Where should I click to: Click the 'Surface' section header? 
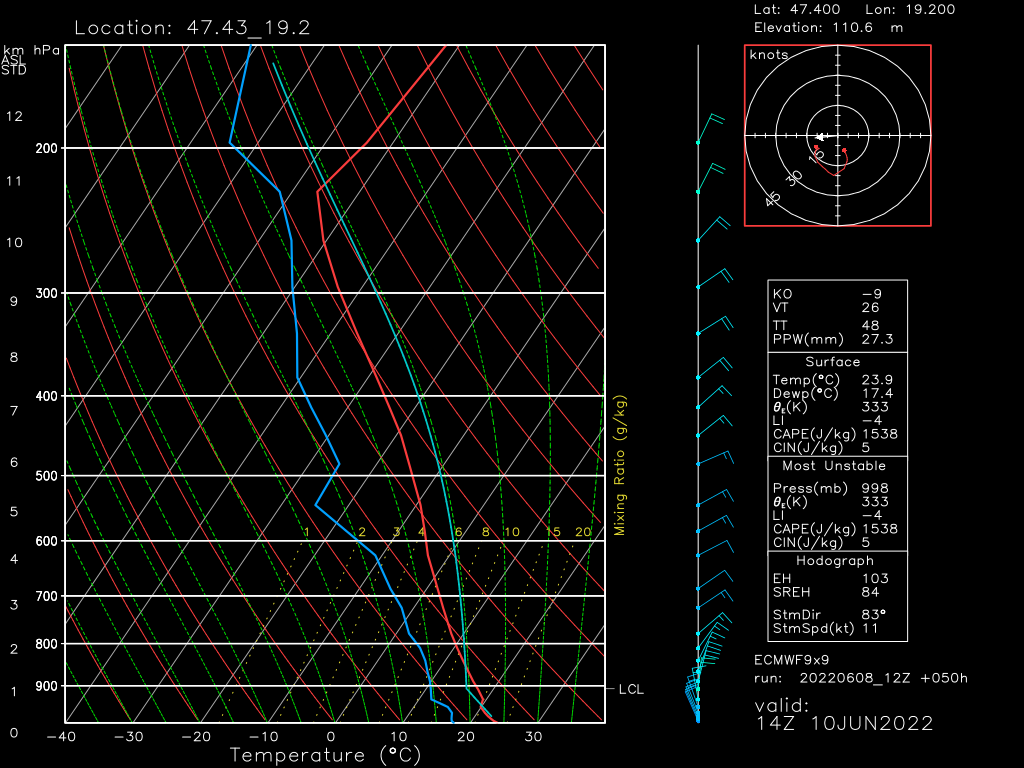point(832,362)
